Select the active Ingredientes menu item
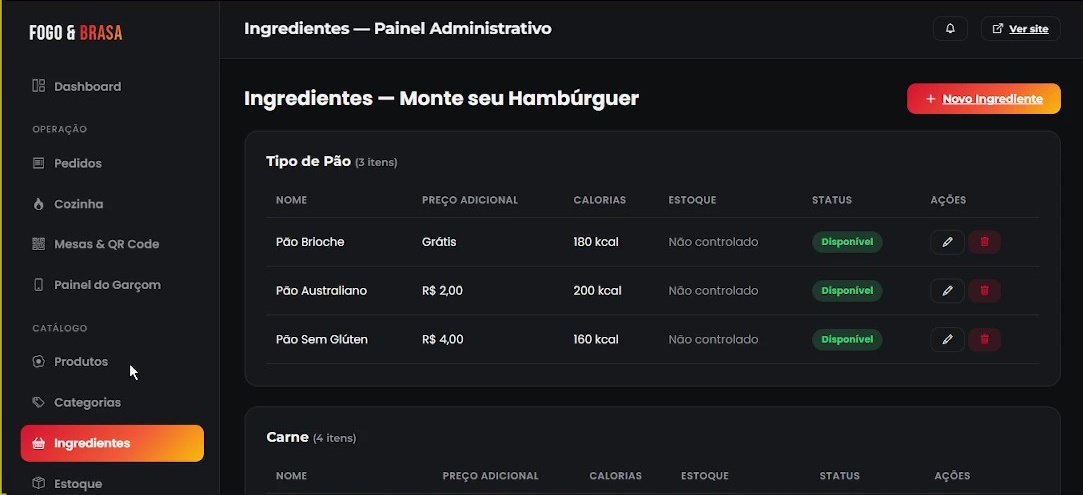 click(112, 443)
